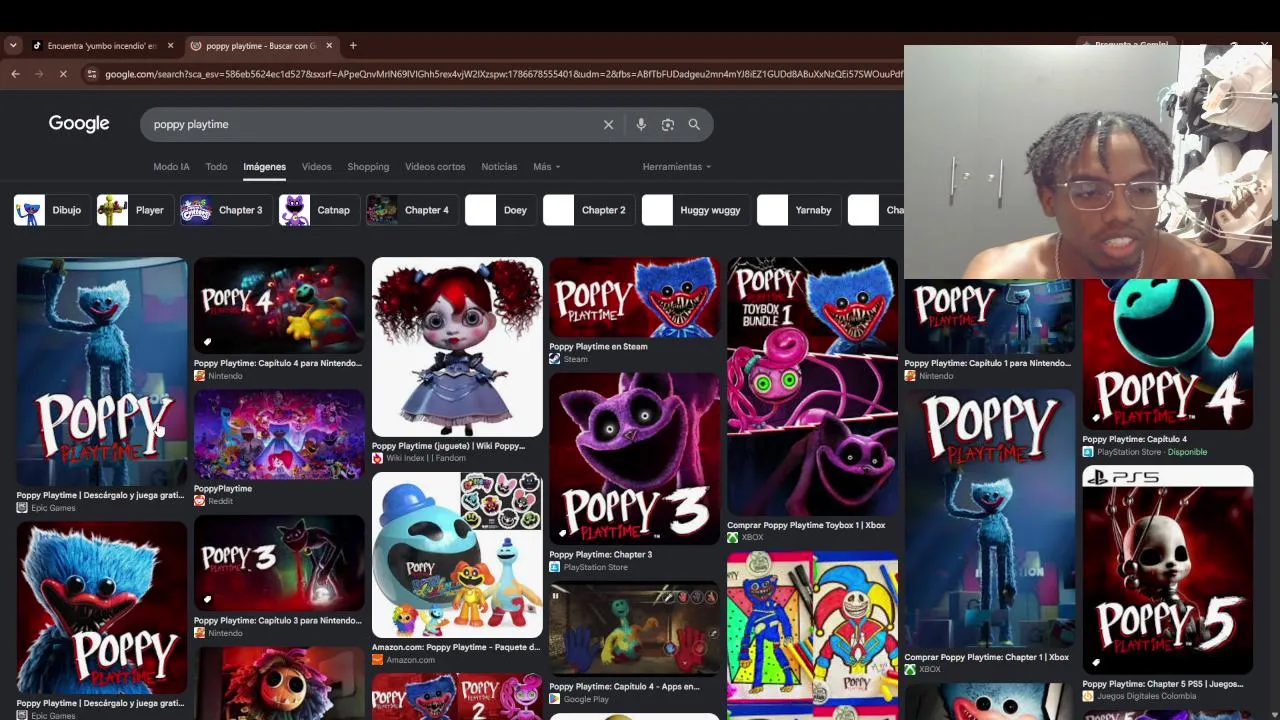This screenshot has height=720, width=1280.
Task: Open the teal 'Poppy 4' PlayStation Store image
Action: pyautogui.click(x=1167, y=354)
